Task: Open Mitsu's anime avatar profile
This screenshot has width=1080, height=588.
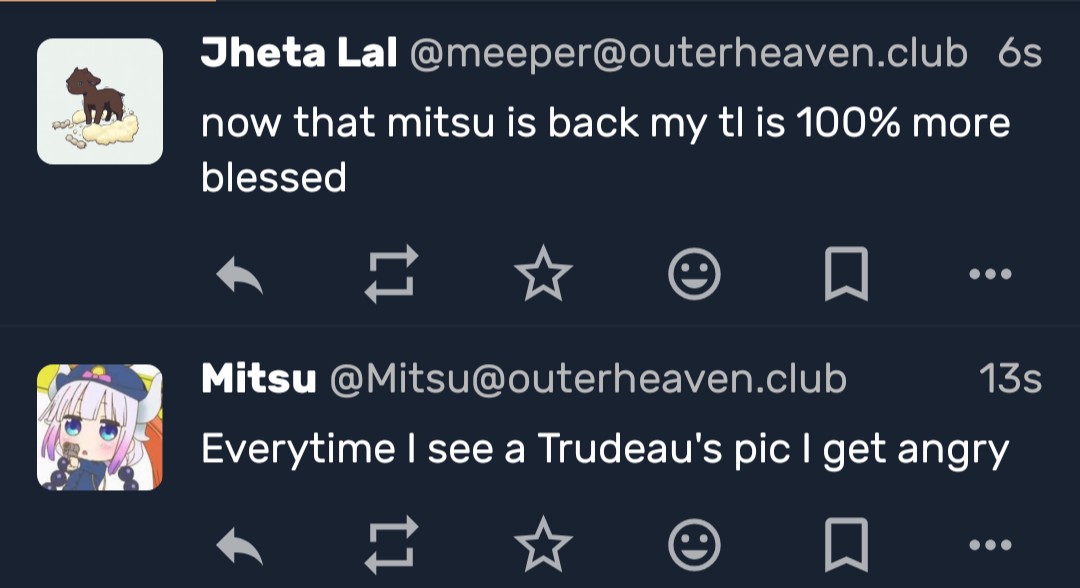Action: [x=100, y=427]
